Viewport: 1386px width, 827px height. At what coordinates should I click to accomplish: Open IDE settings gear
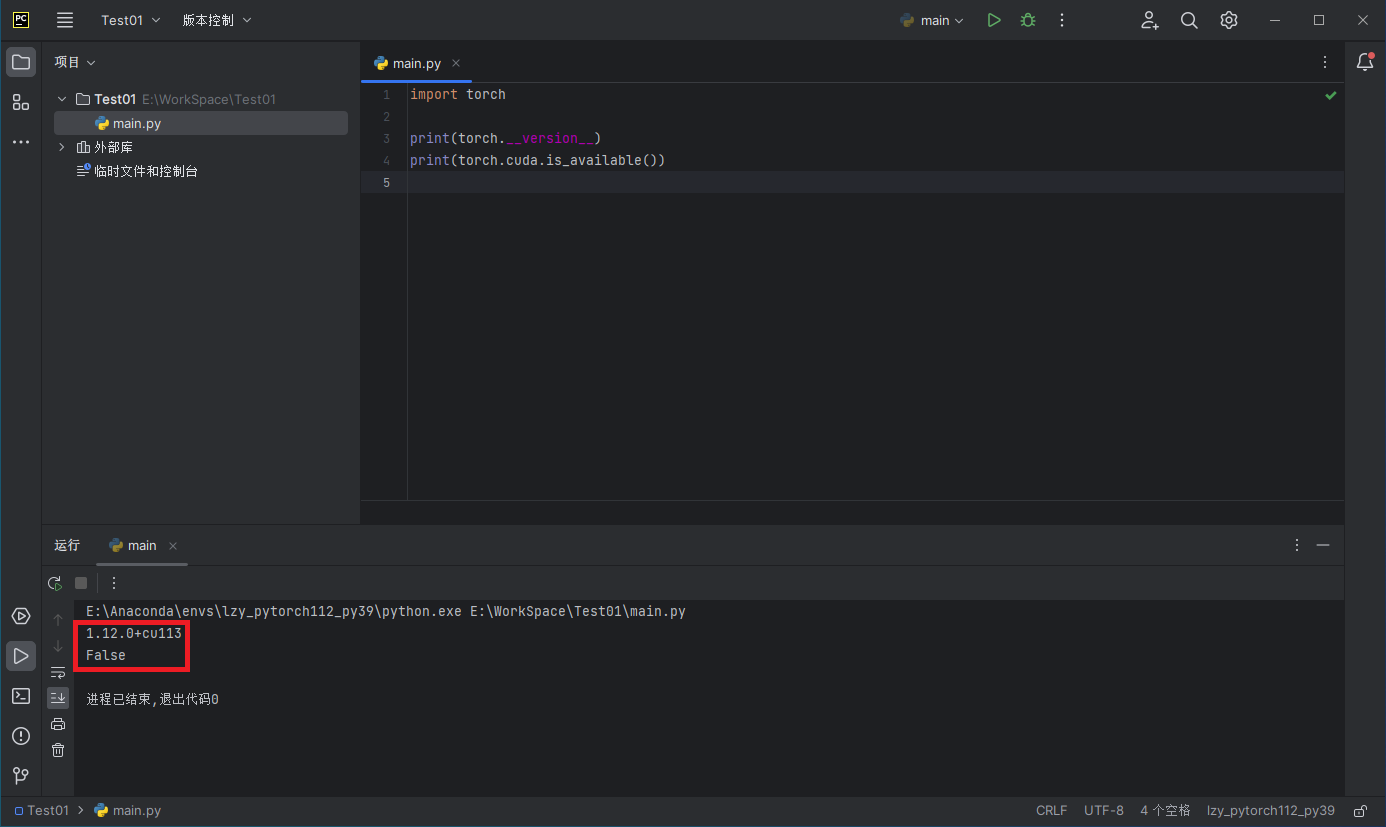point(1229,20)
